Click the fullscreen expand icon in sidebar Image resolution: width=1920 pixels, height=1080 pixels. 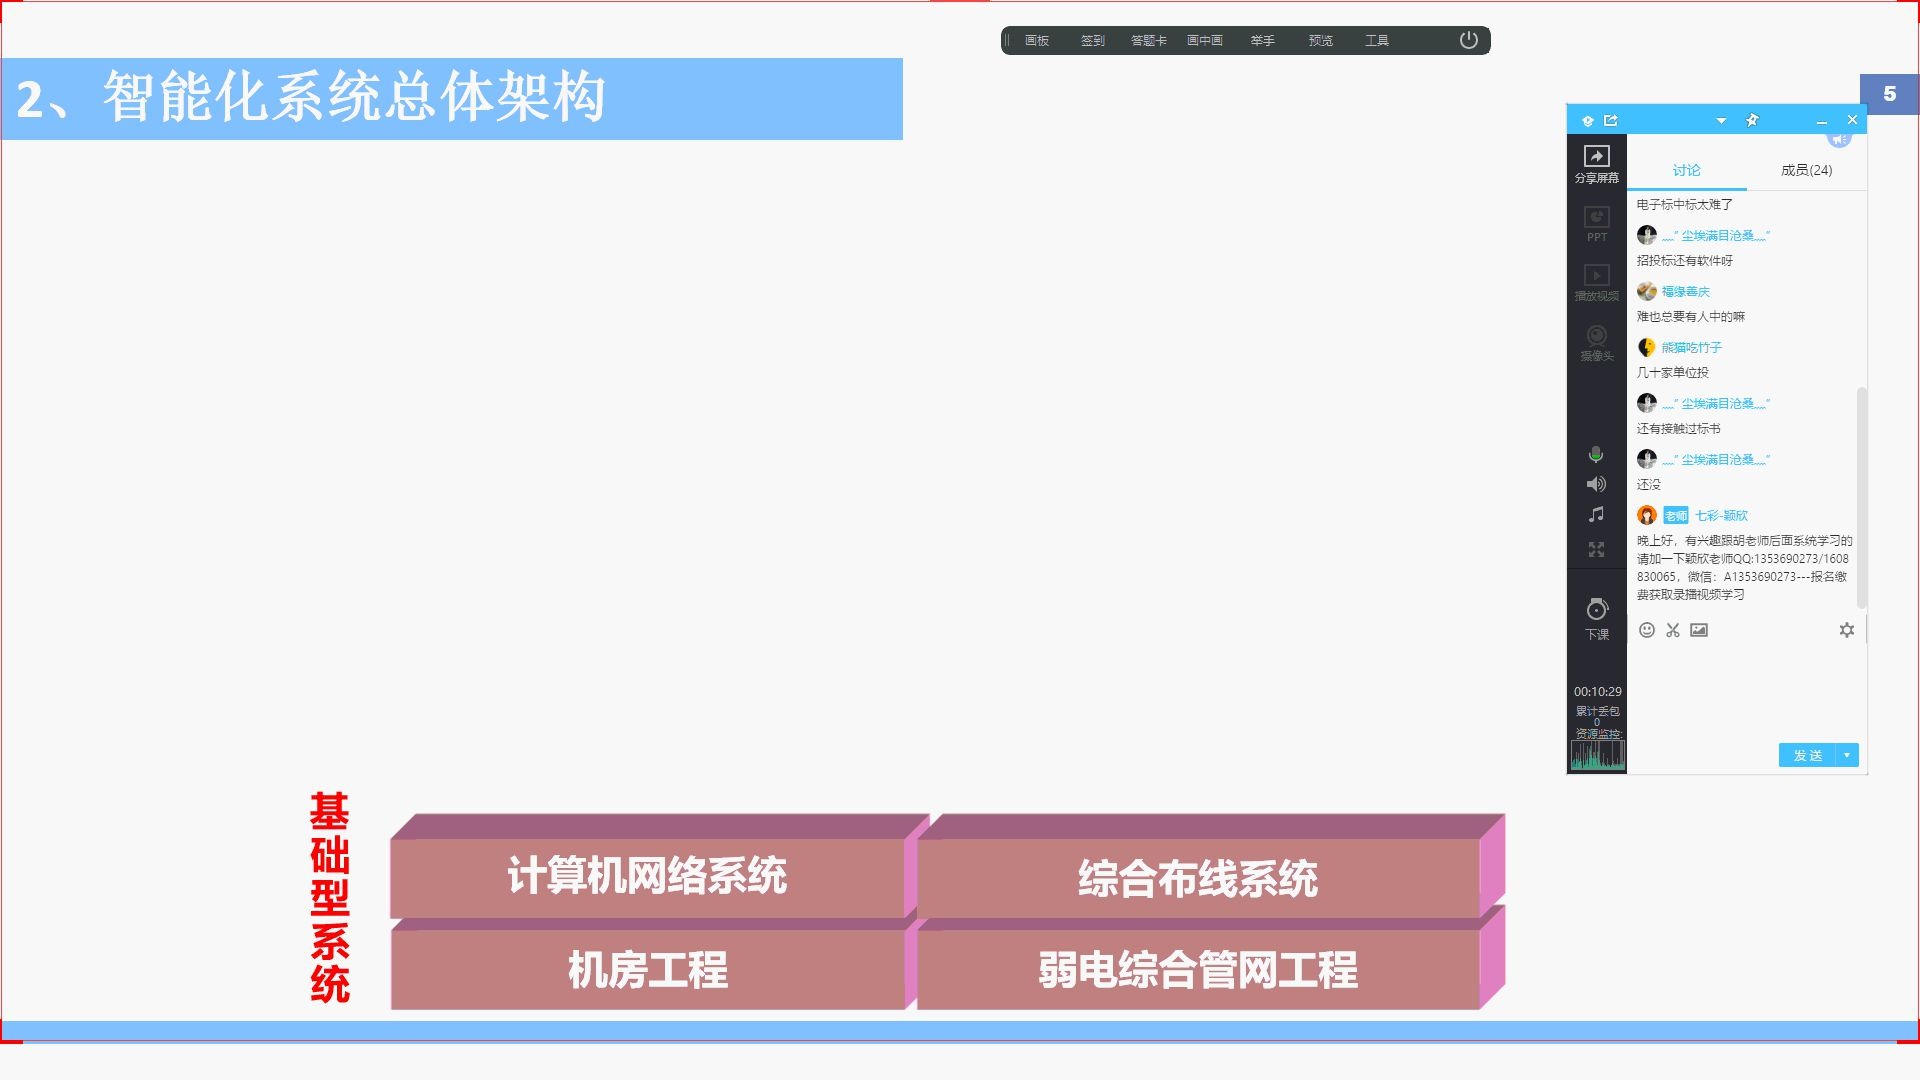[x=1596, y=549]
